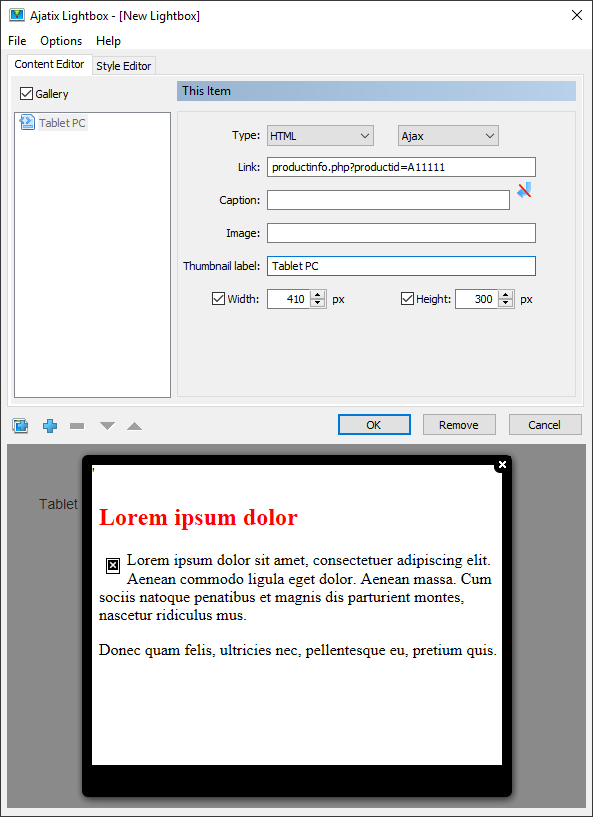
Task: Uncheck the Width checkbox
Action: tap(218, 299)
